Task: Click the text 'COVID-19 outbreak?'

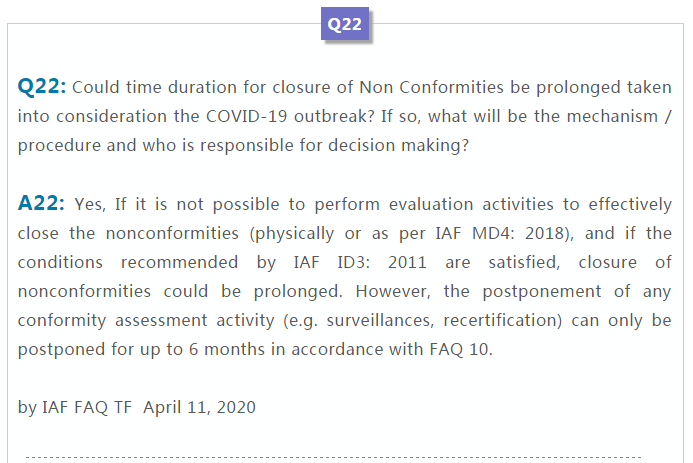Action: click(290, 116)
